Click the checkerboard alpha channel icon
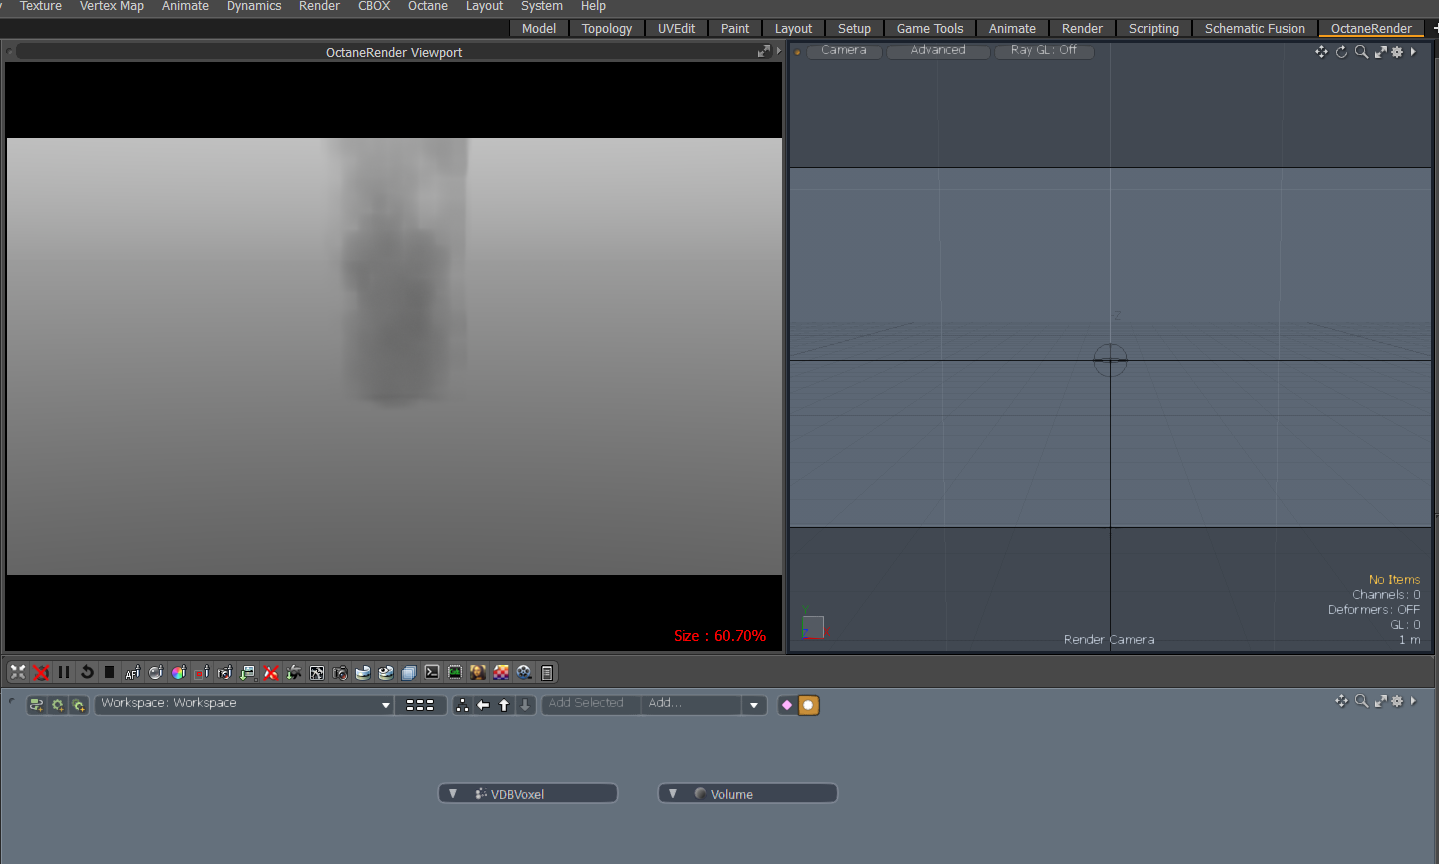This screenshot has width=1439, height=864. [x=501, y=673]
